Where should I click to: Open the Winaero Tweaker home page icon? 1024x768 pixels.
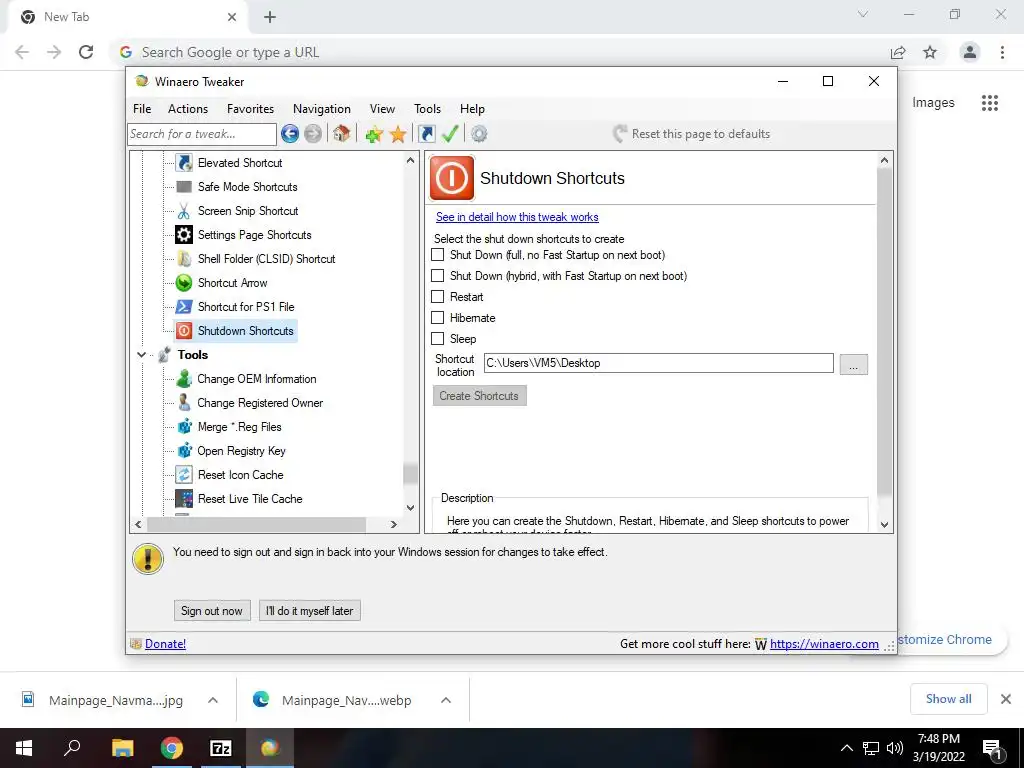341,134
